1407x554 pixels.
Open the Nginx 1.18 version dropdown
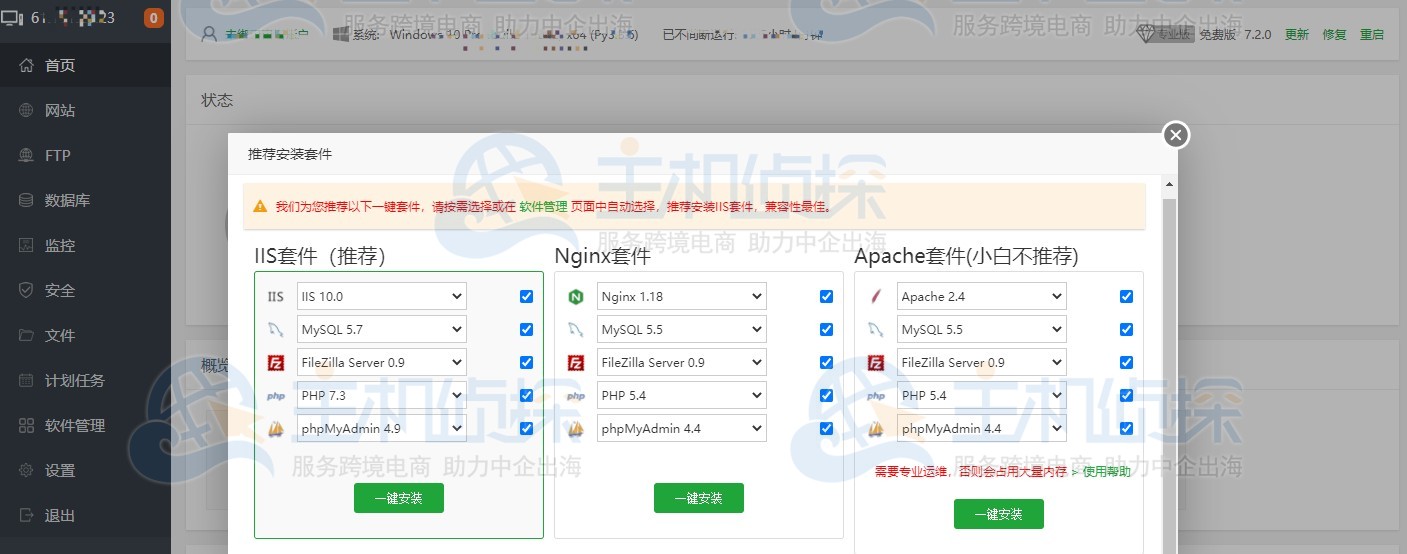[682, 296]
